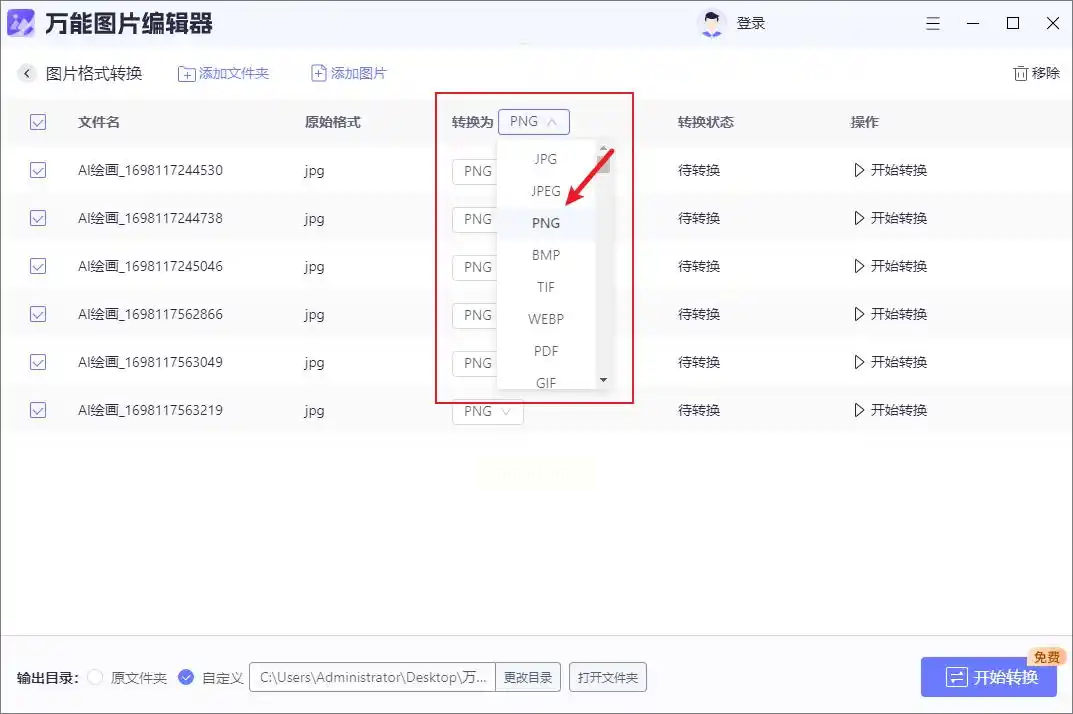Image resolution: width=1073 pixels, height=714 pixels.
Task: Open format dropdown for AI绘画_1698117244738
Action: (475, 219)
